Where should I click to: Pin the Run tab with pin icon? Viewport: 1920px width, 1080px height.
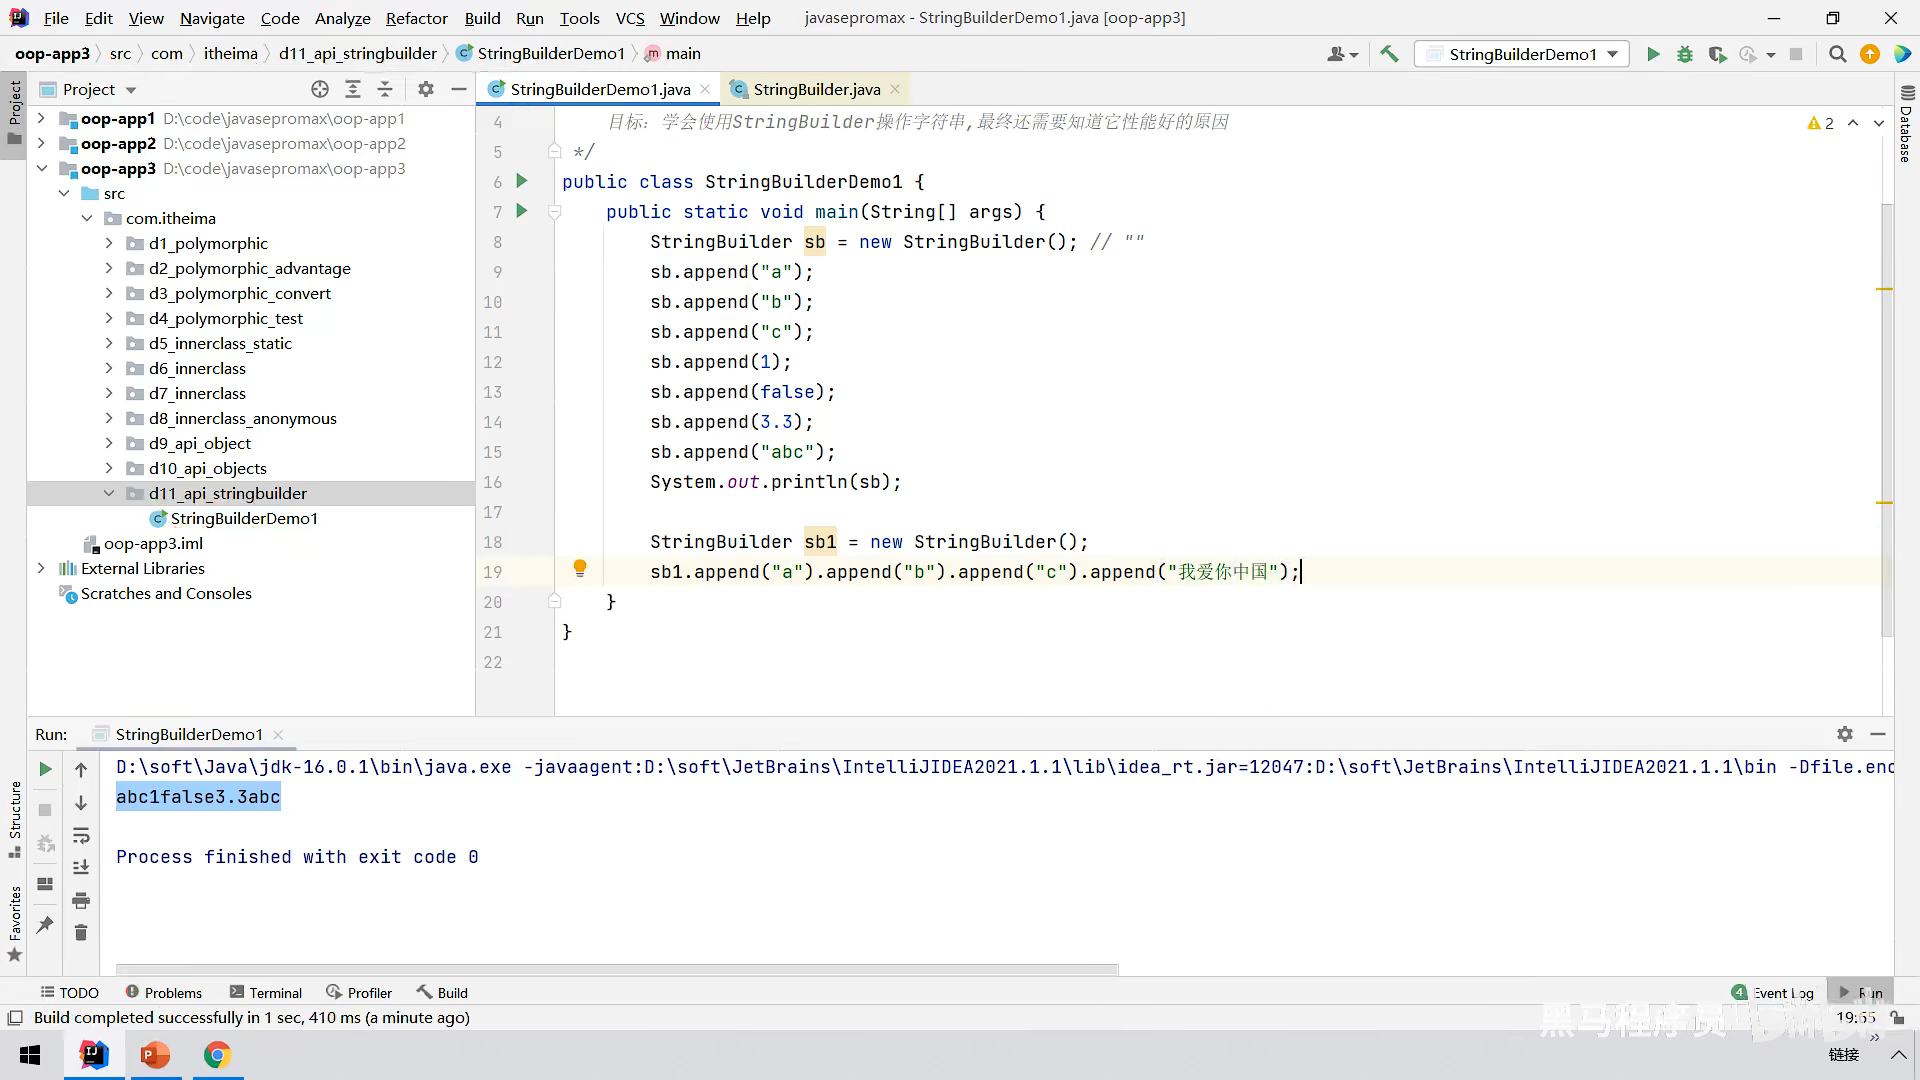(45, 925)
